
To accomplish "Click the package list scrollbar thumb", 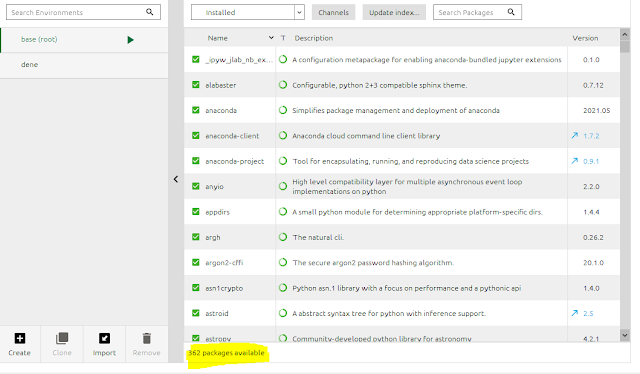I will click(624, 47).
